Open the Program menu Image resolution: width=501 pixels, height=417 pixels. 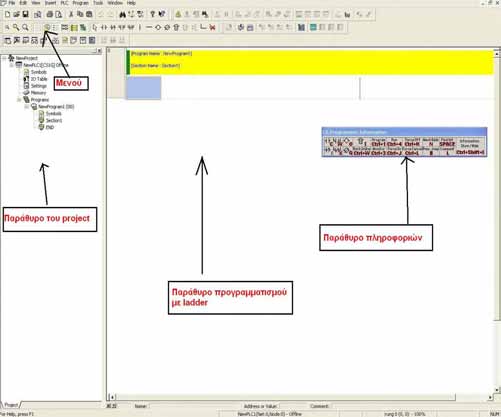coord(80,3)
